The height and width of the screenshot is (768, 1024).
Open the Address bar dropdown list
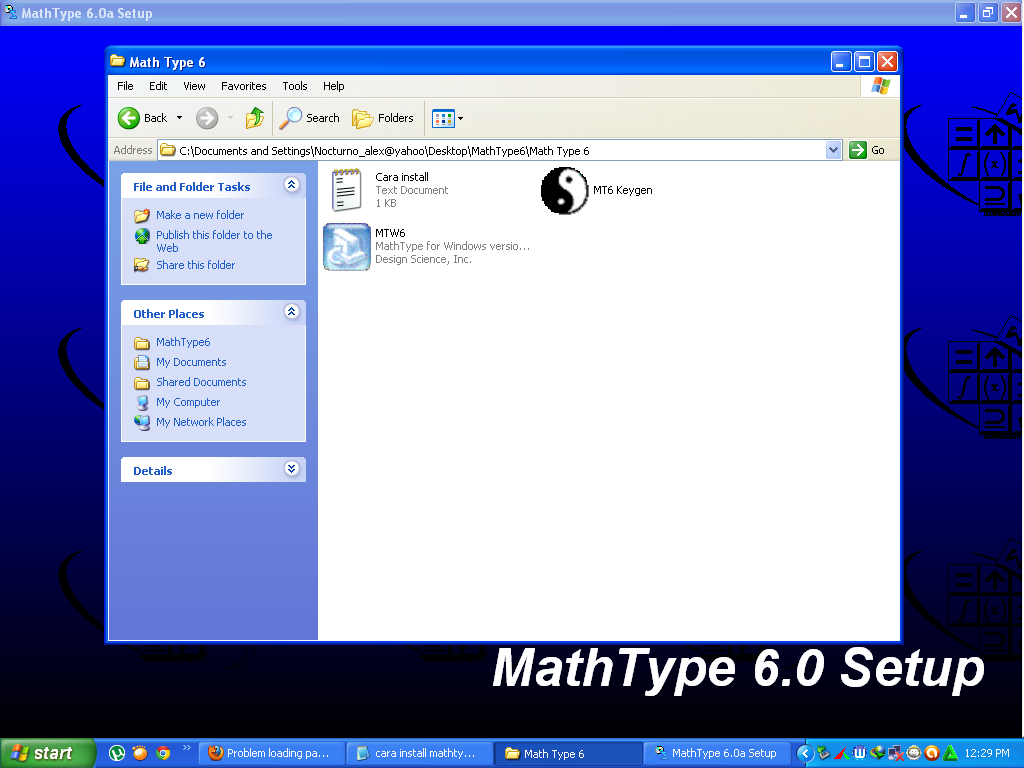click(x=833, y=150)
